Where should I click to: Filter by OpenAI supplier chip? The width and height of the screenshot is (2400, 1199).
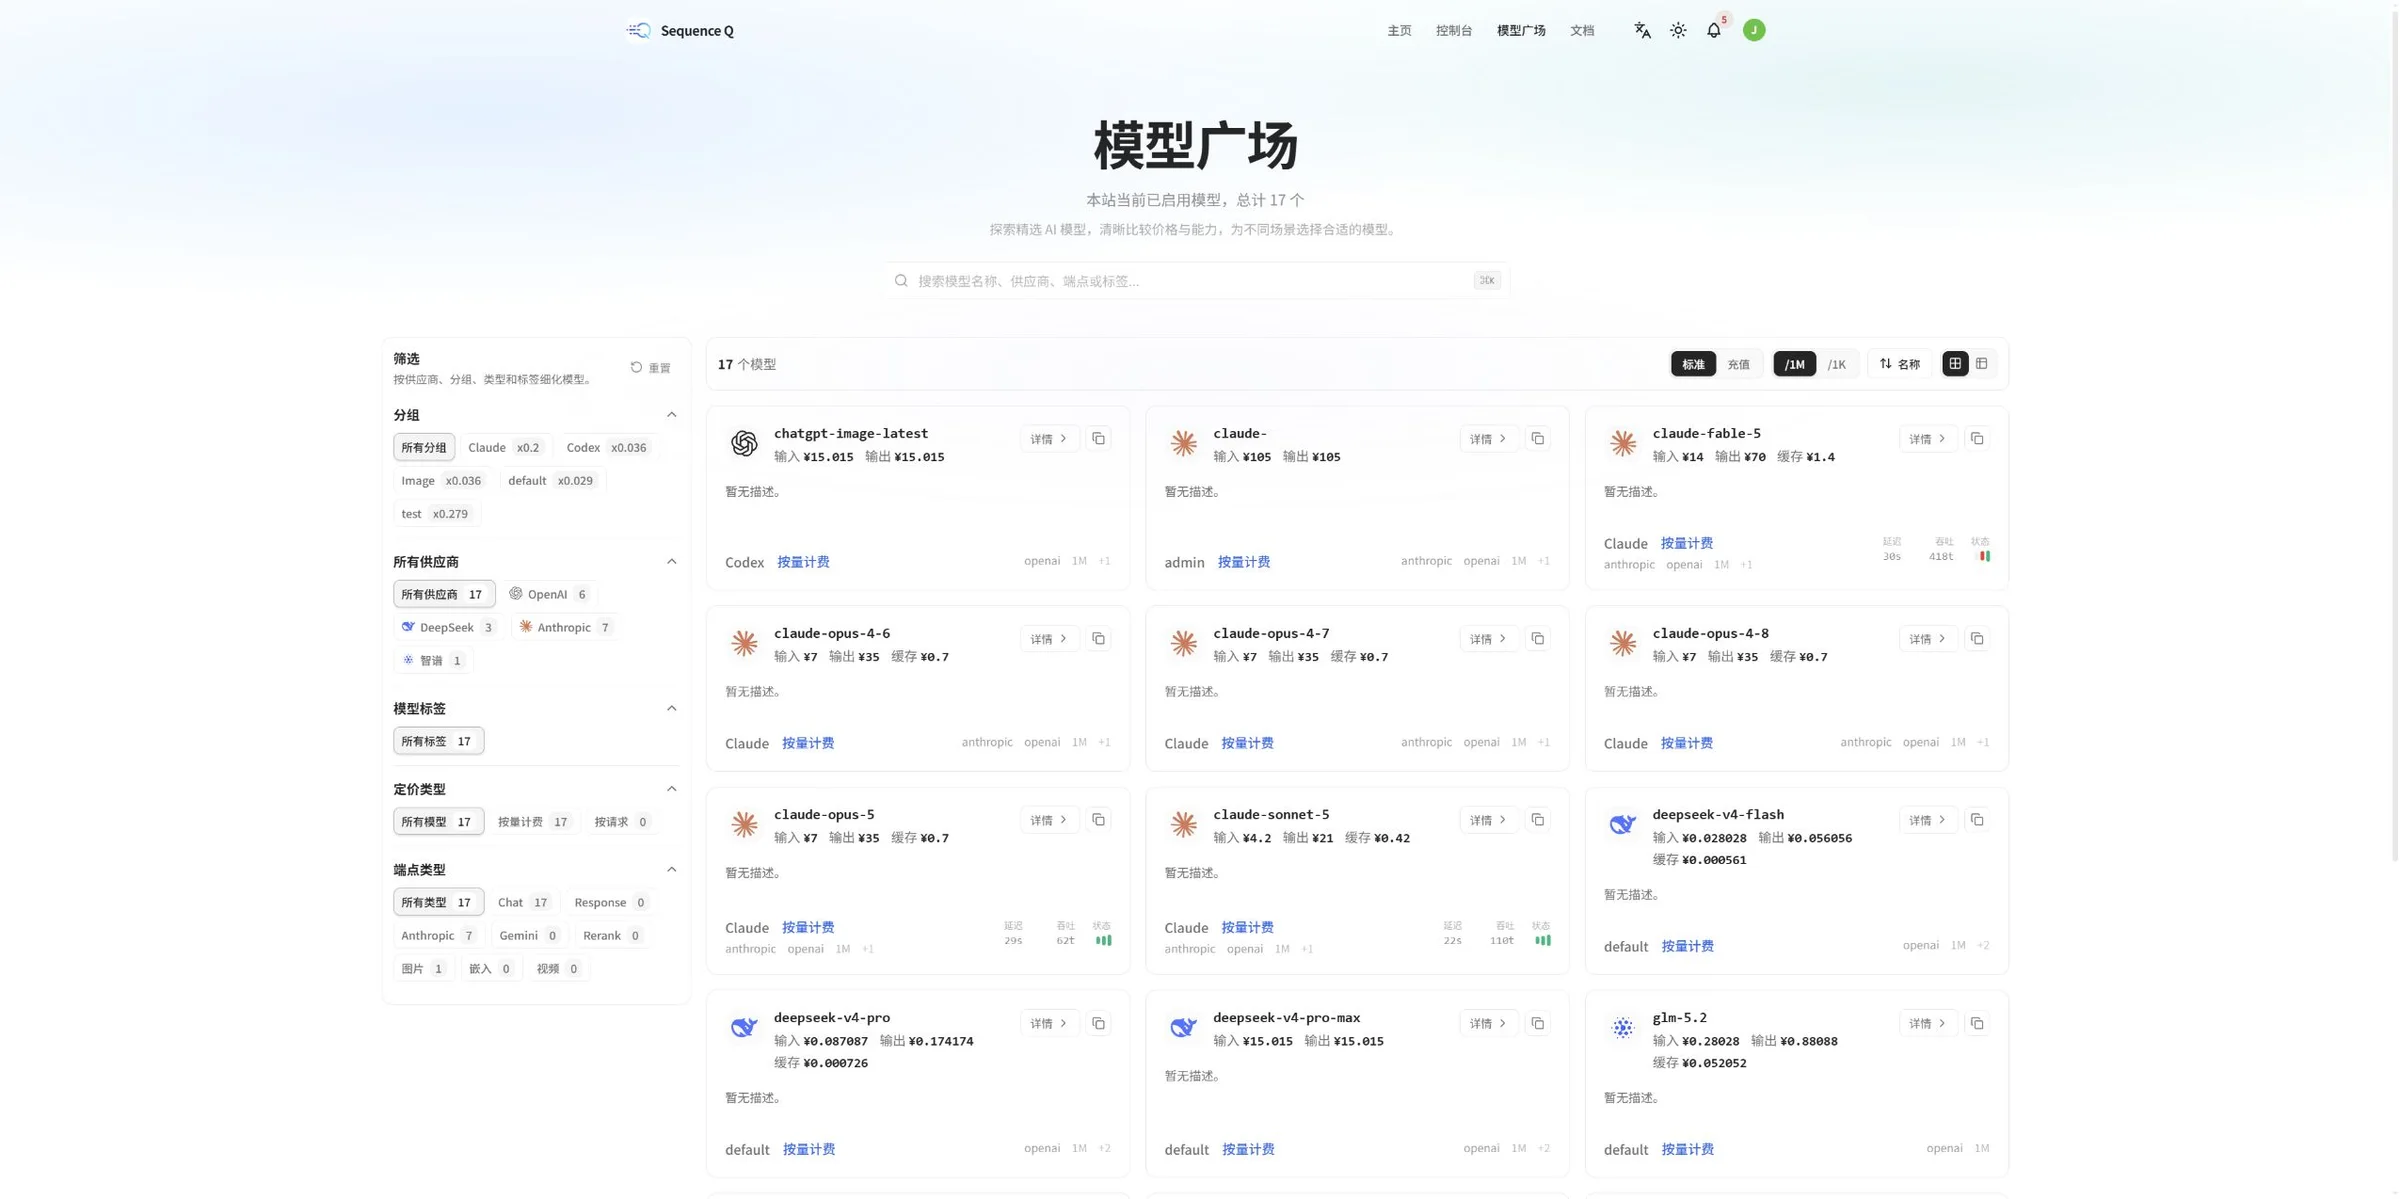point(548,594)
